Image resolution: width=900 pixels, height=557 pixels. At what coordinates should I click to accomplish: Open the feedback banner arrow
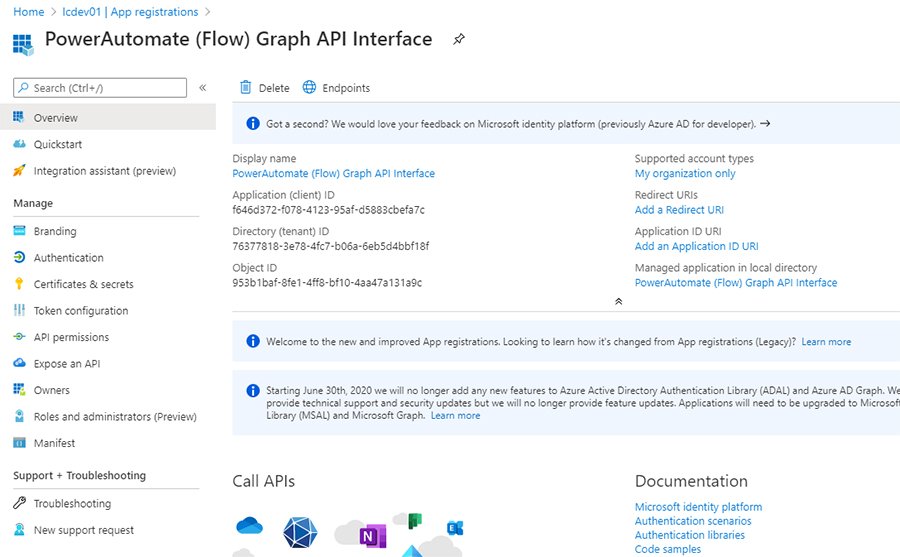(765, 124)
